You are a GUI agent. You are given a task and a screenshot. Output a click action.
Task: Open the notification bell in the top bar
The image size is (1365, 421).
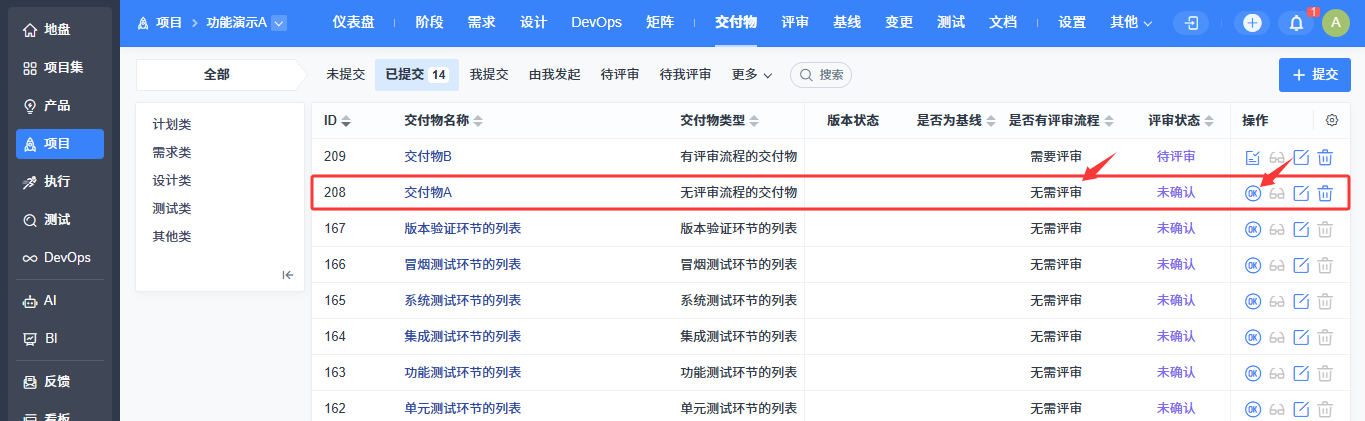1296,23
